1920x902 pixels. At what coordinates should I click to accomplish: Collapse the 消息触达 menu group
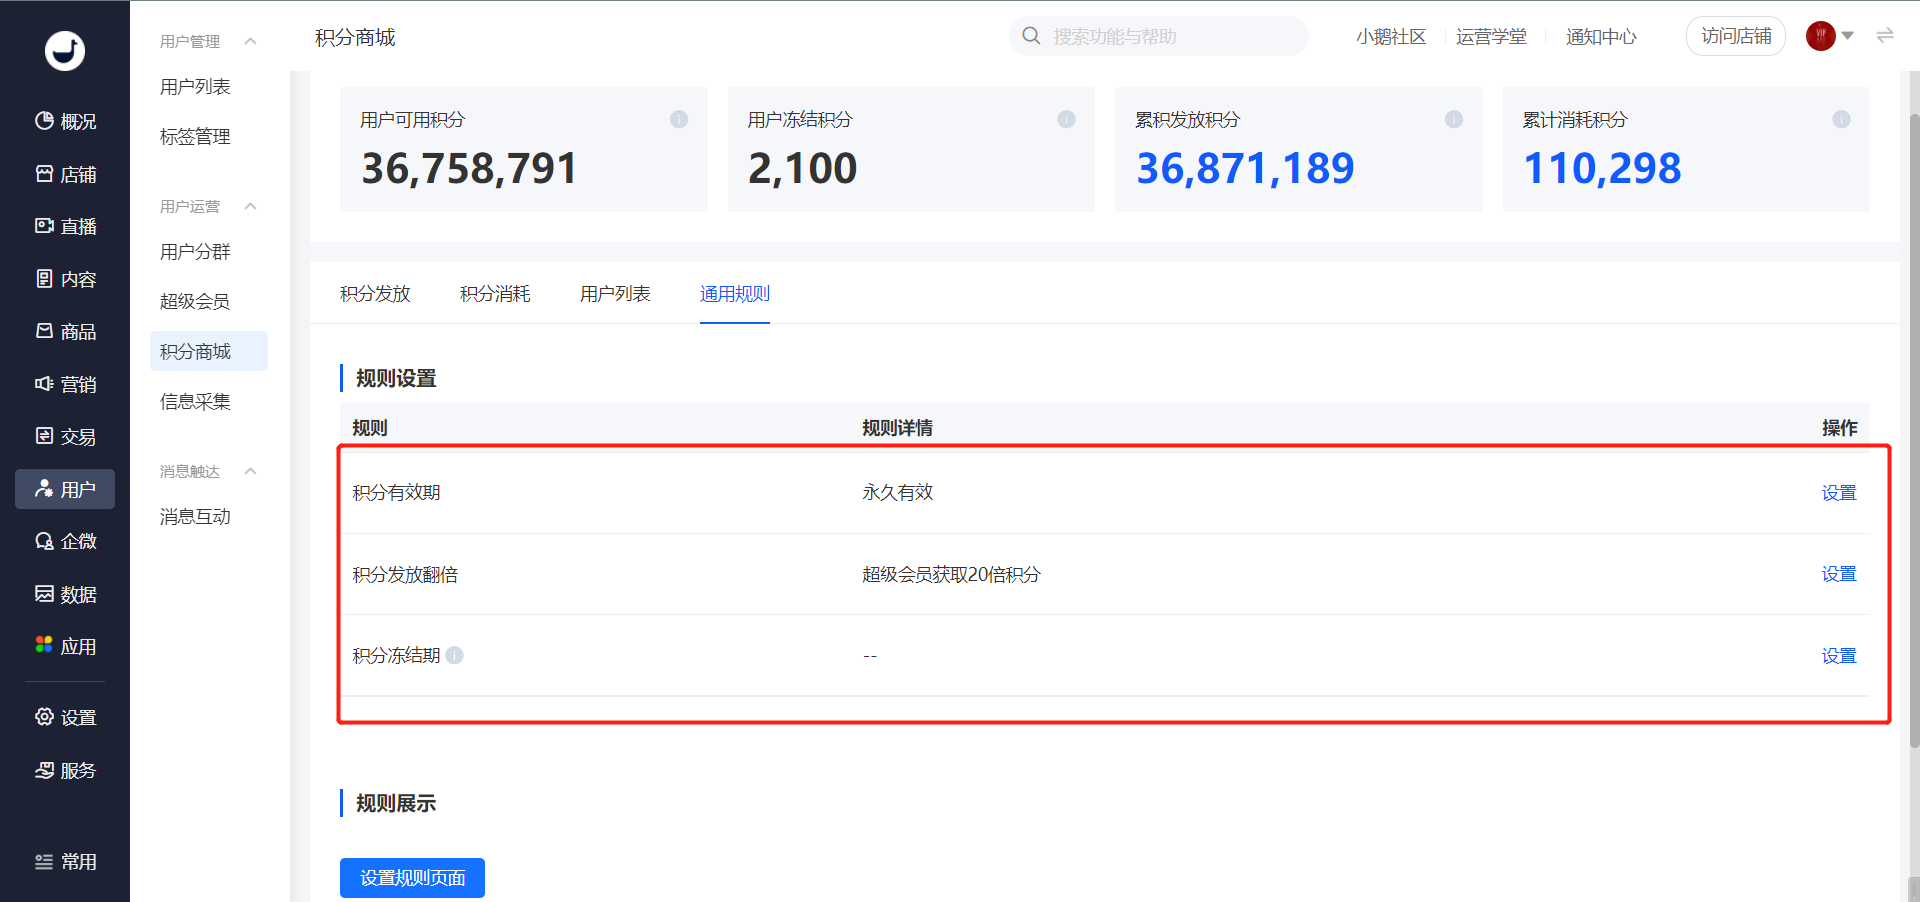(251, 471)
